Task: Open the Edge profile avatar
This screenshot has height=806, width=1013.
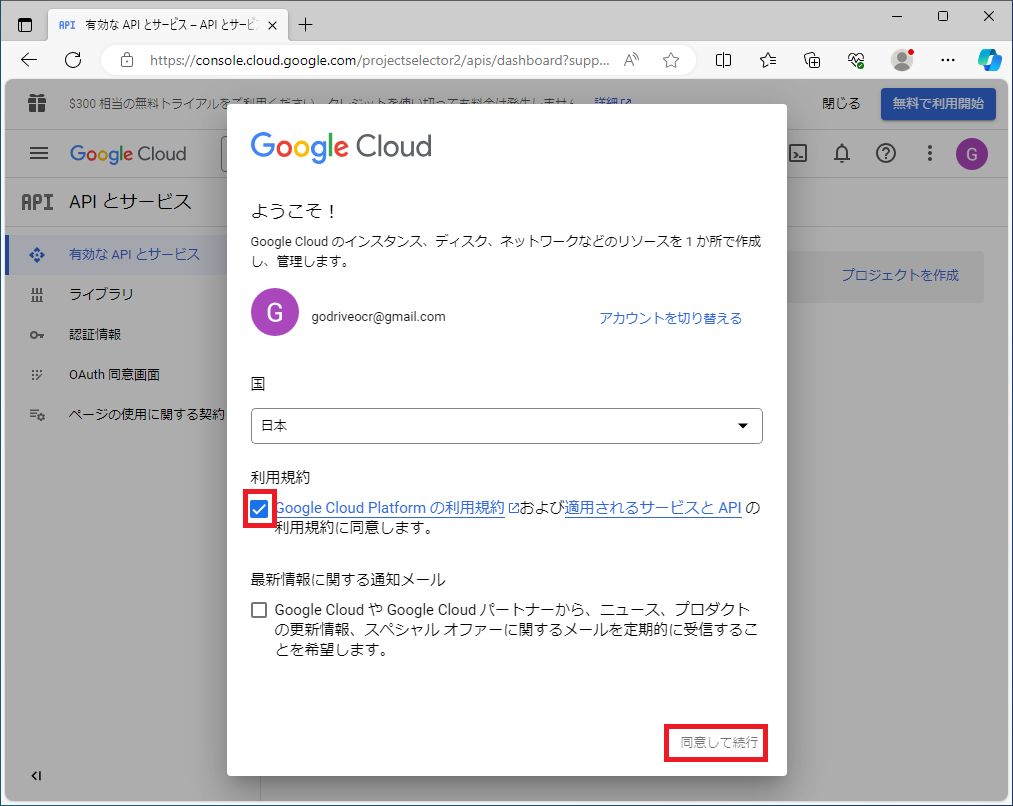Action: (x=902, y=60)
